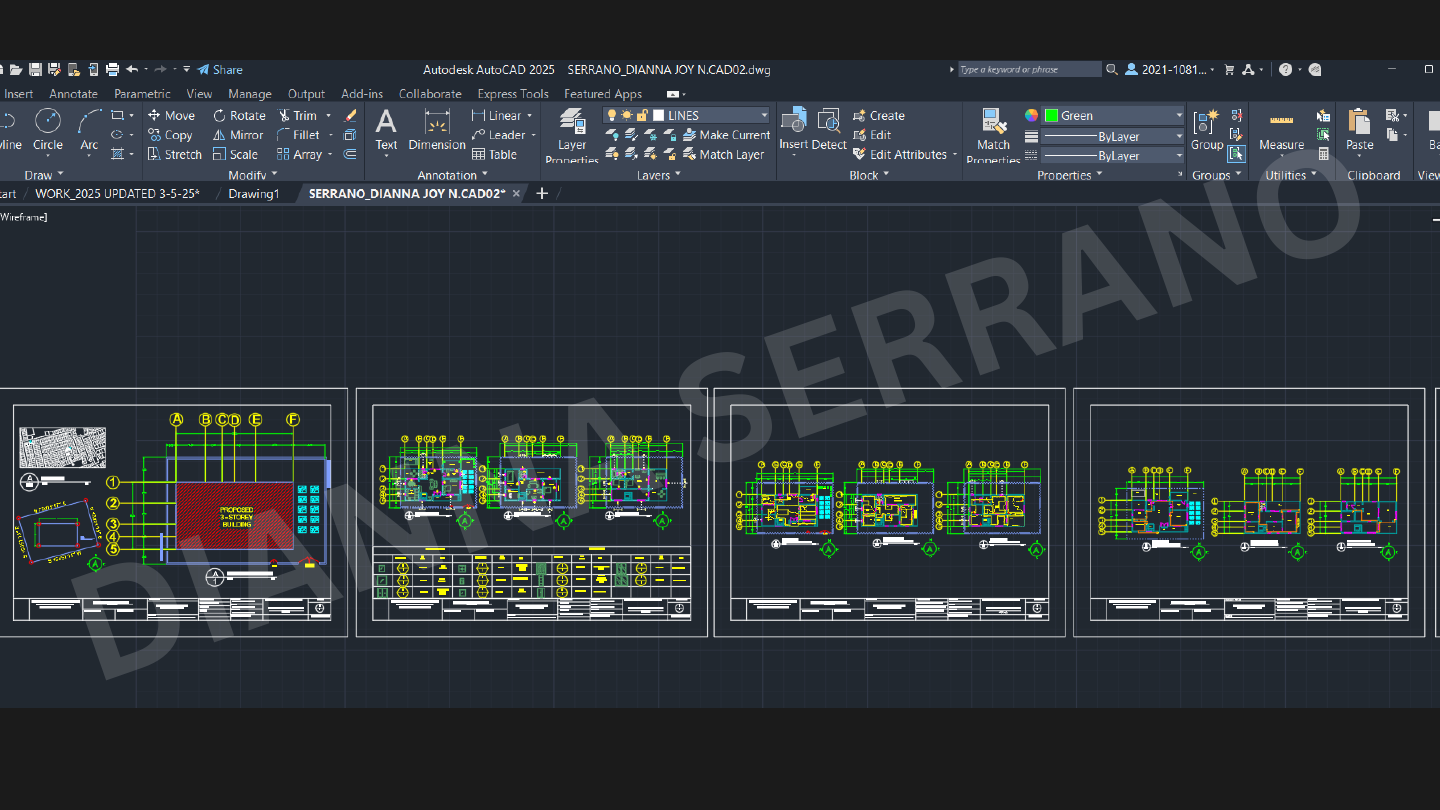Click the multiline Text tool
The width and height of the screenshot is (1440, 810).
click(386, 130)
